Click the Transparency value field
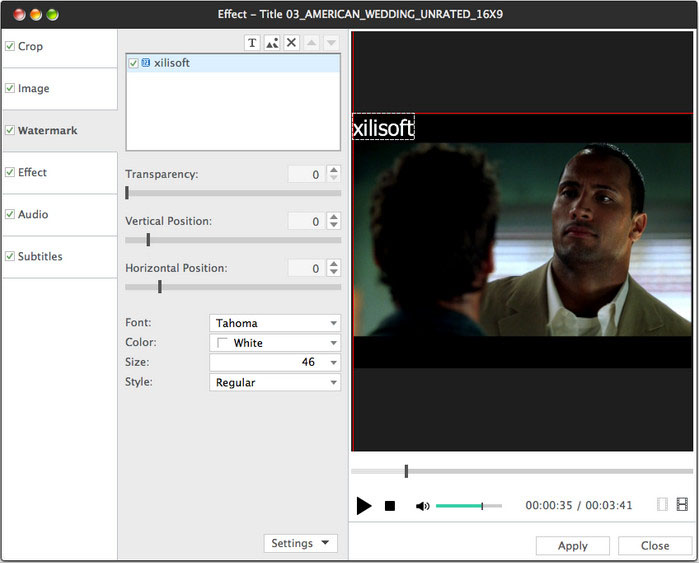699x563 pixels. coord(307,174)
